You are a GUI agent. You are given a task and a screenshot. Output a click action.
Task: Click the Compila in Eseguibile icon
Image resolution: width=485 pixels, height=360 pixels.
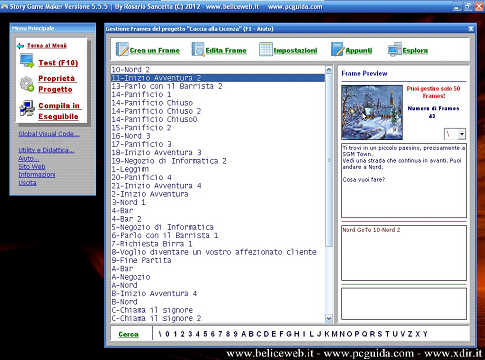[x=27, y=108]
